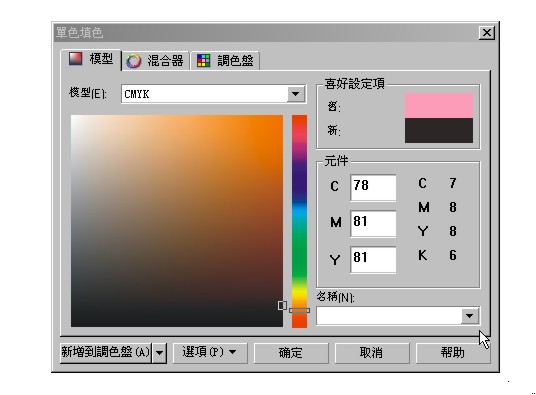This screenshot has width=536, height=395.
Task: Open the 新增到調色盤 arrow dropdown
Action: pyautogui.click(x=160, y=352)
